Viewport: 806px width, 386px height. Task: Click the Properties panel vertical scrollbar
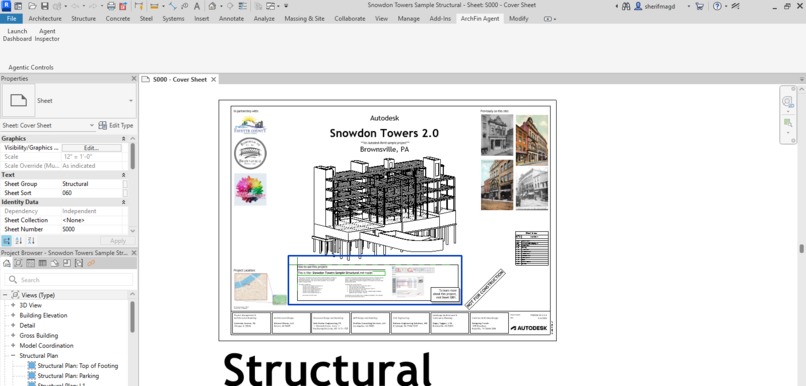tap(133, 156)
